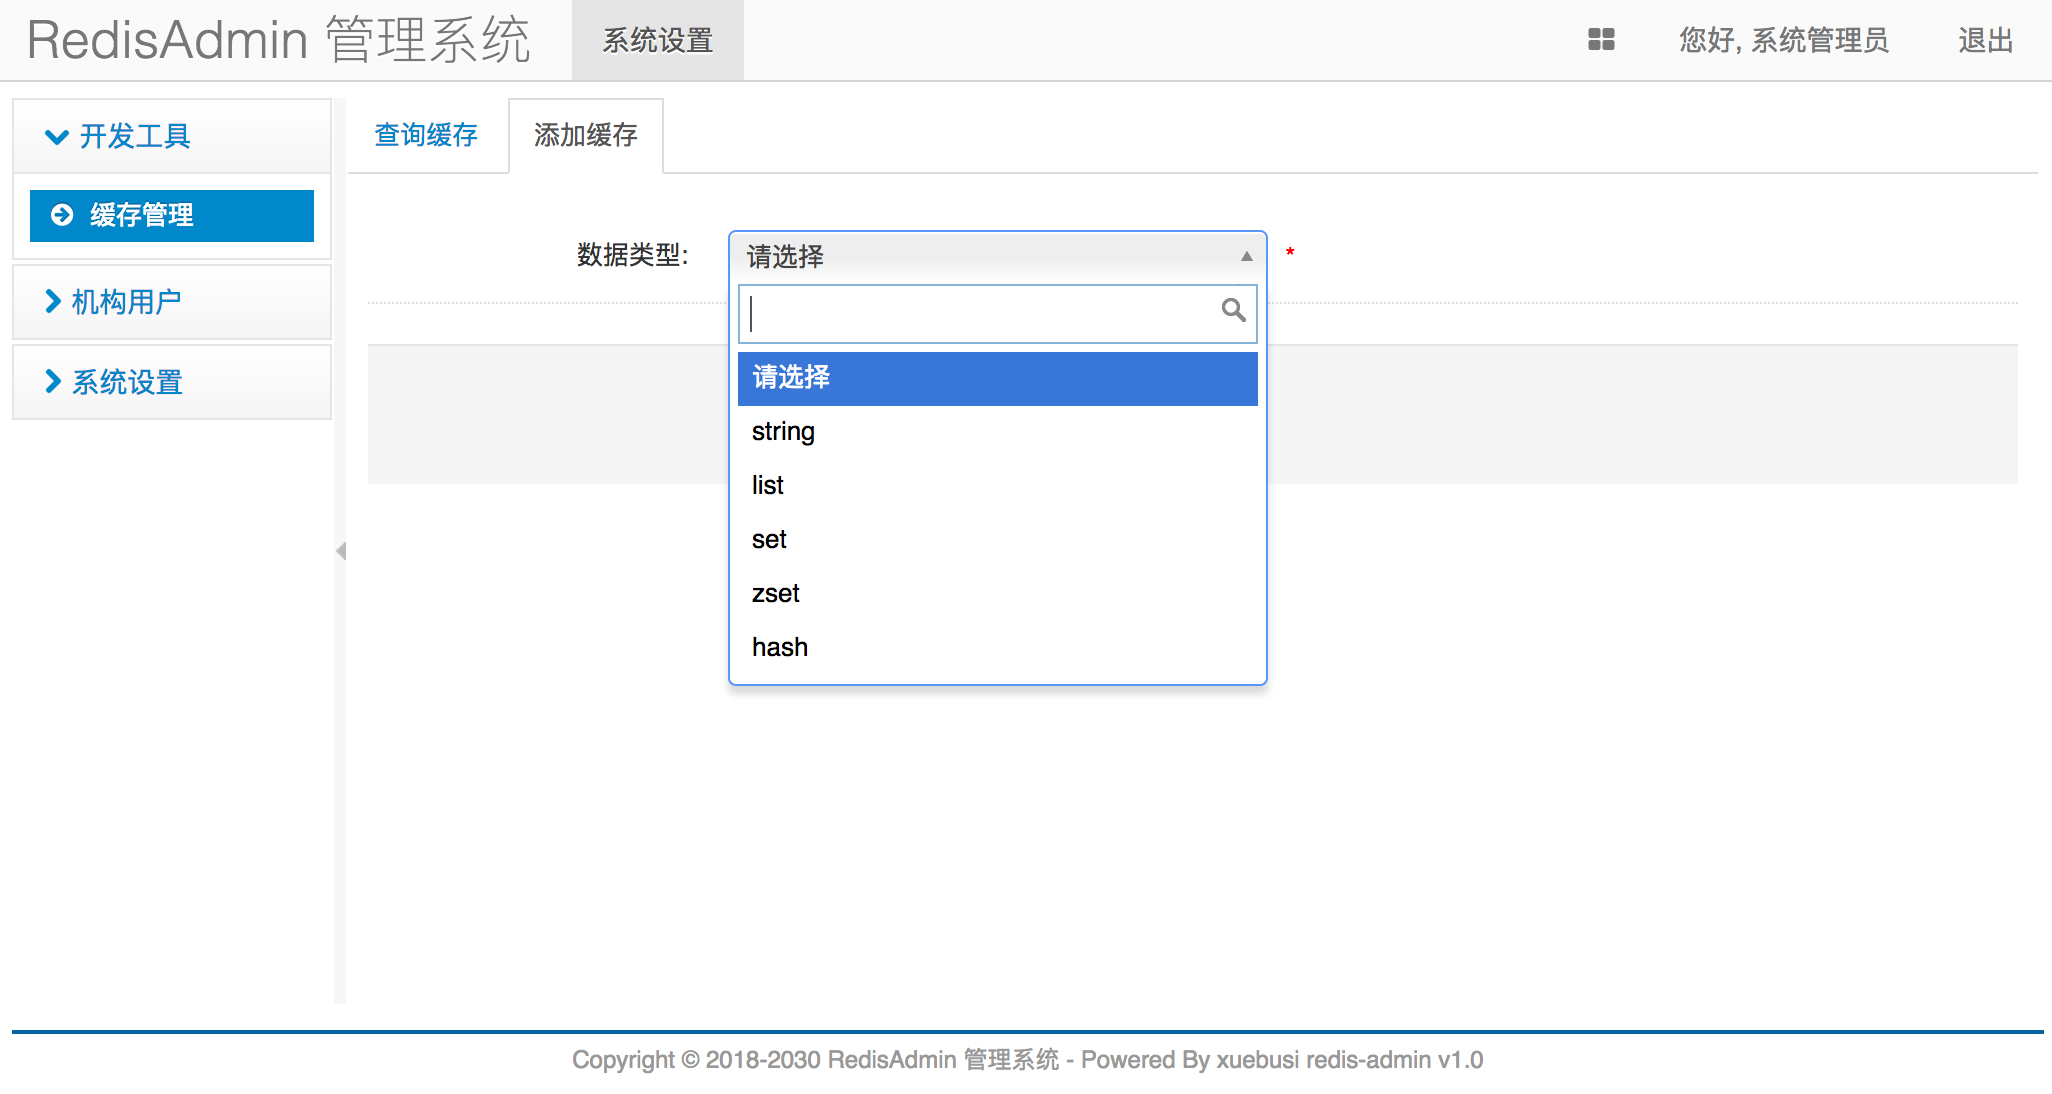Click the grid icon in top bar
Image resolution: width=2052 pixels, height=1094 pixels.
(1601, 40)
